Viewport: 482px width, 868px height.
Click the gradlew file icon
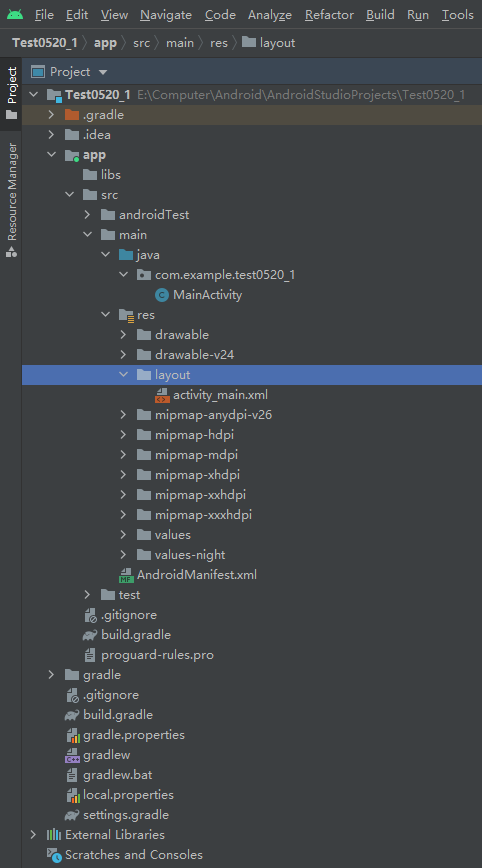[x=72, y=755]
